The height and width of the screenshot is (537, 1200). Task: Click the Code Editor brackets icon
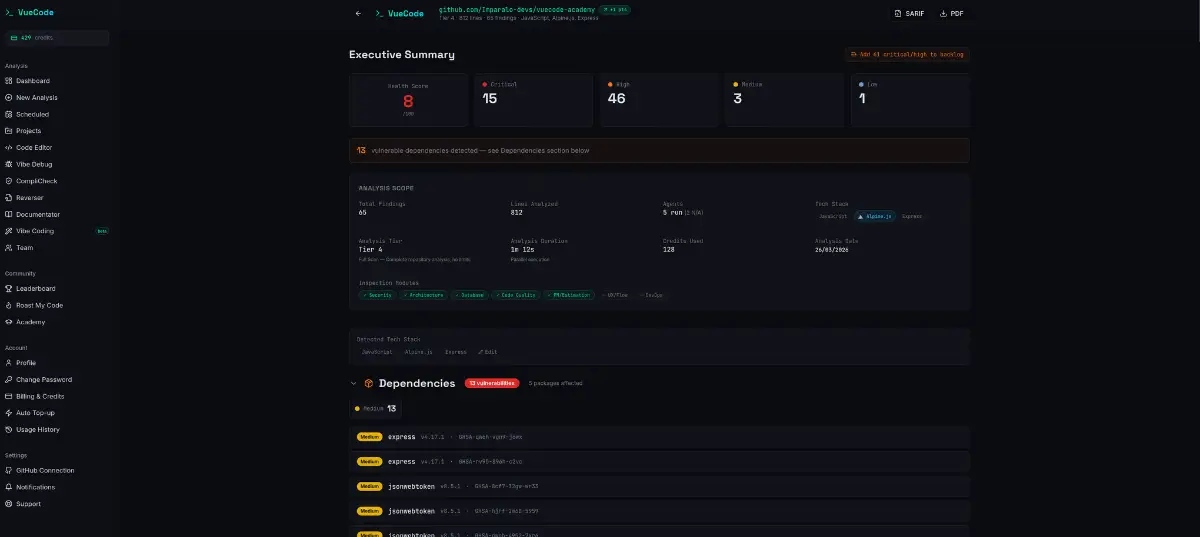click(9, 148)
